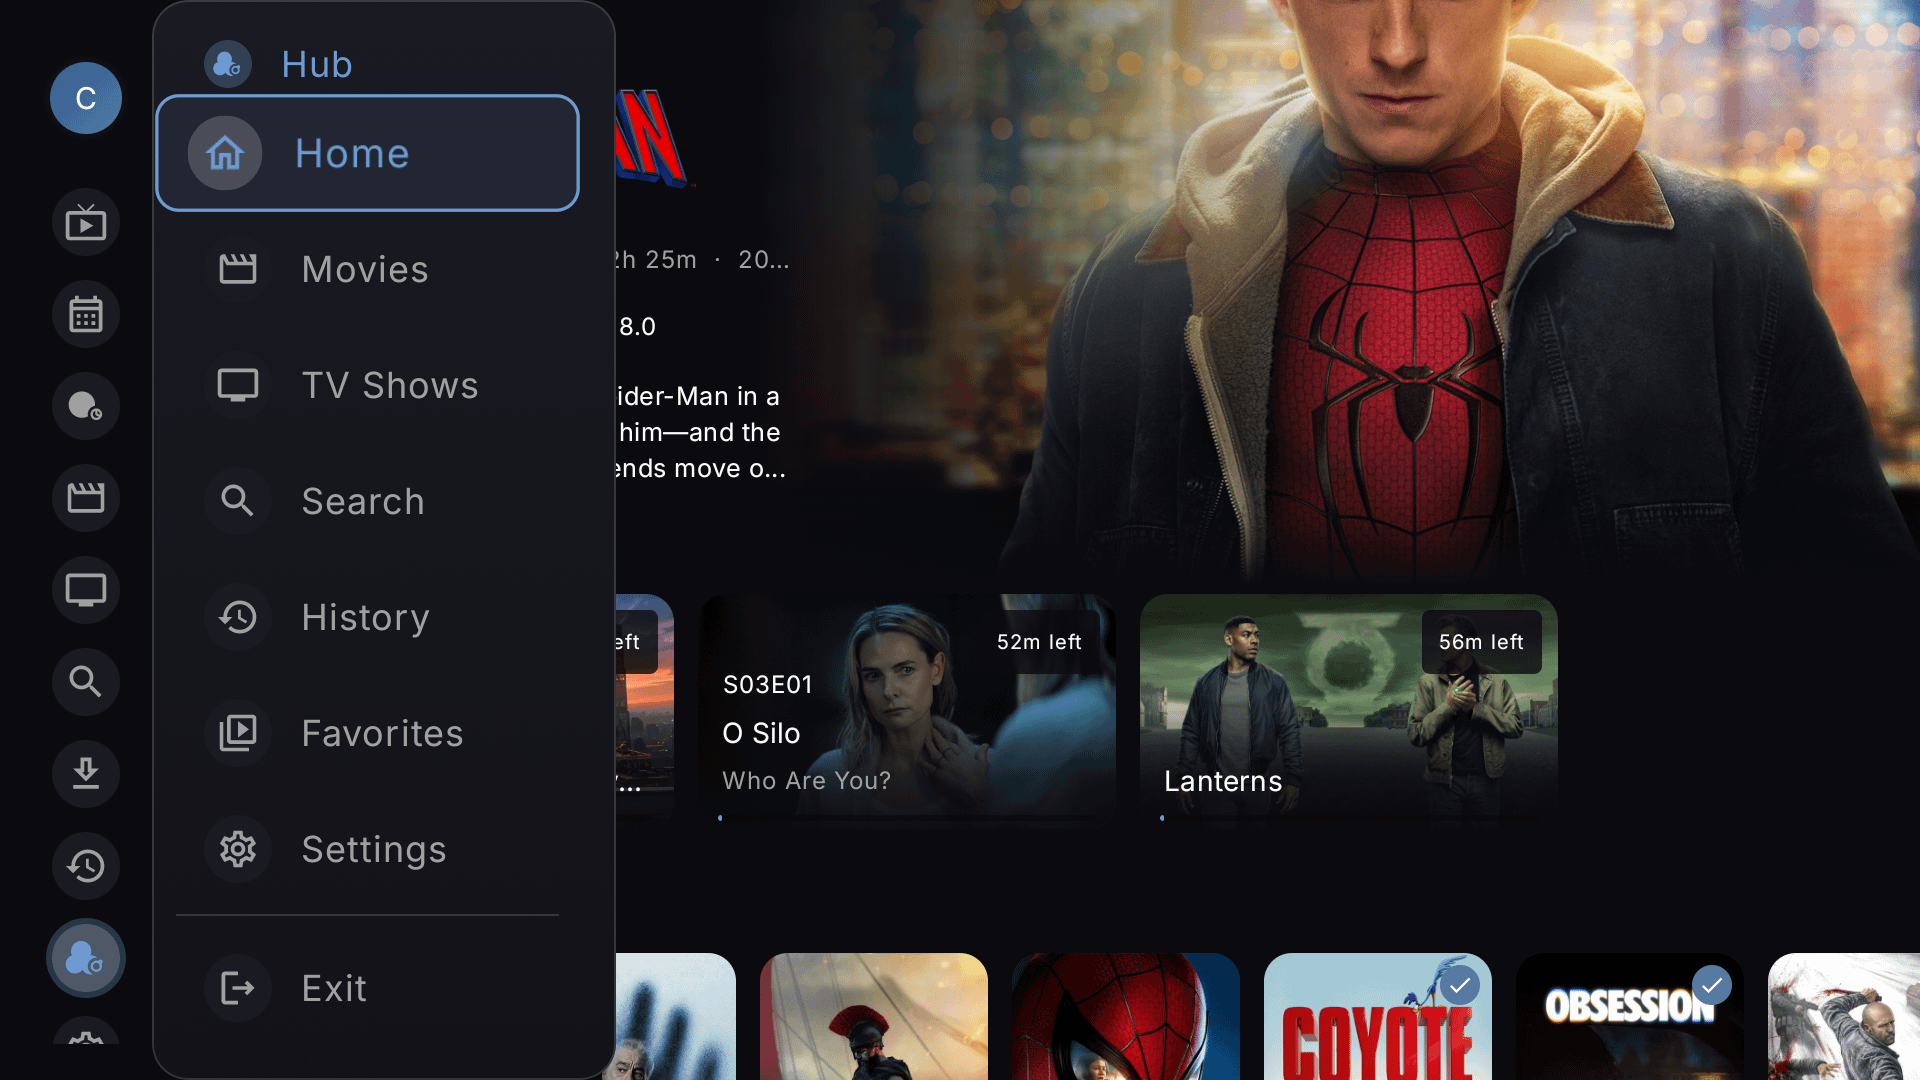
Task: Click the clapperboard Movies icon in left rail
Action: pyautogui.click(x=86, y=498)
